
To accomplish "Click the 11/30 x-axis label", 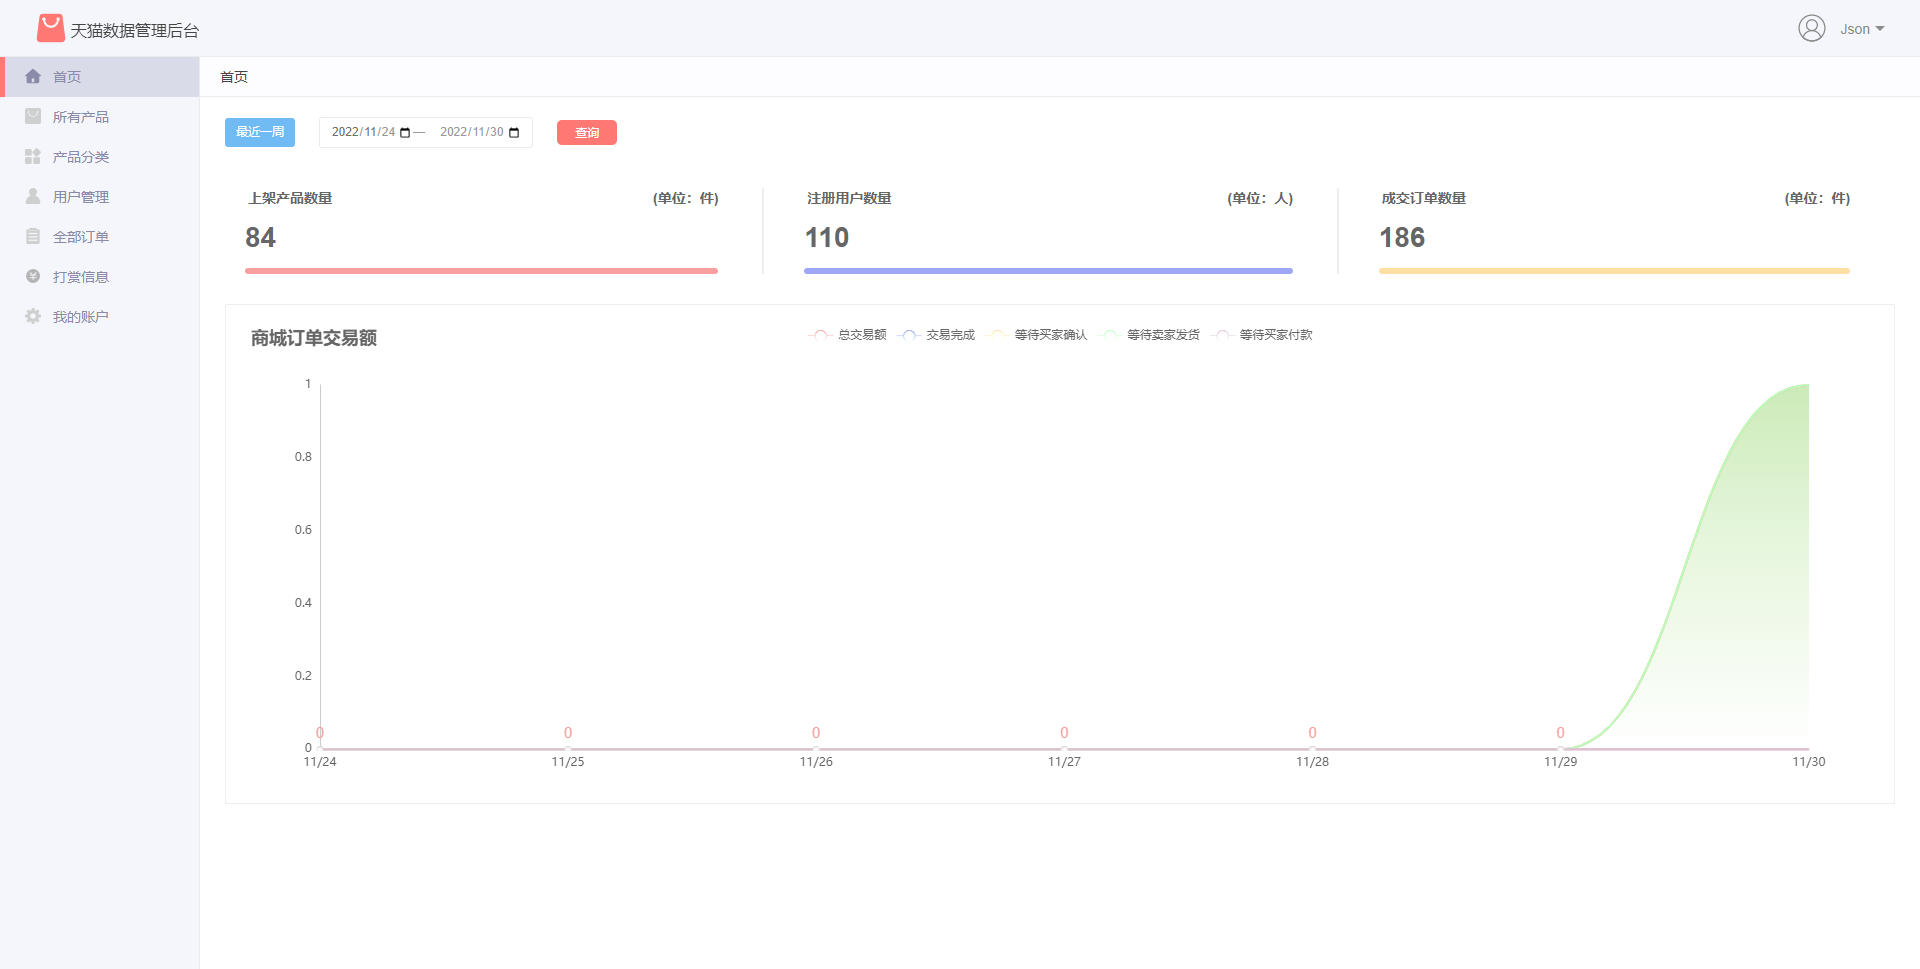I will pos(1808,762).
